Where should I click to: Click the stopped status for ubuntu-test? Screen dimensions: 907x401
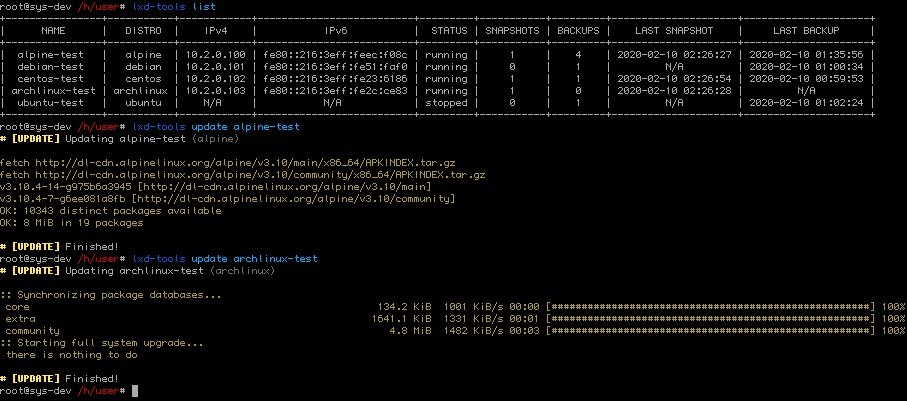coord(446,103)
